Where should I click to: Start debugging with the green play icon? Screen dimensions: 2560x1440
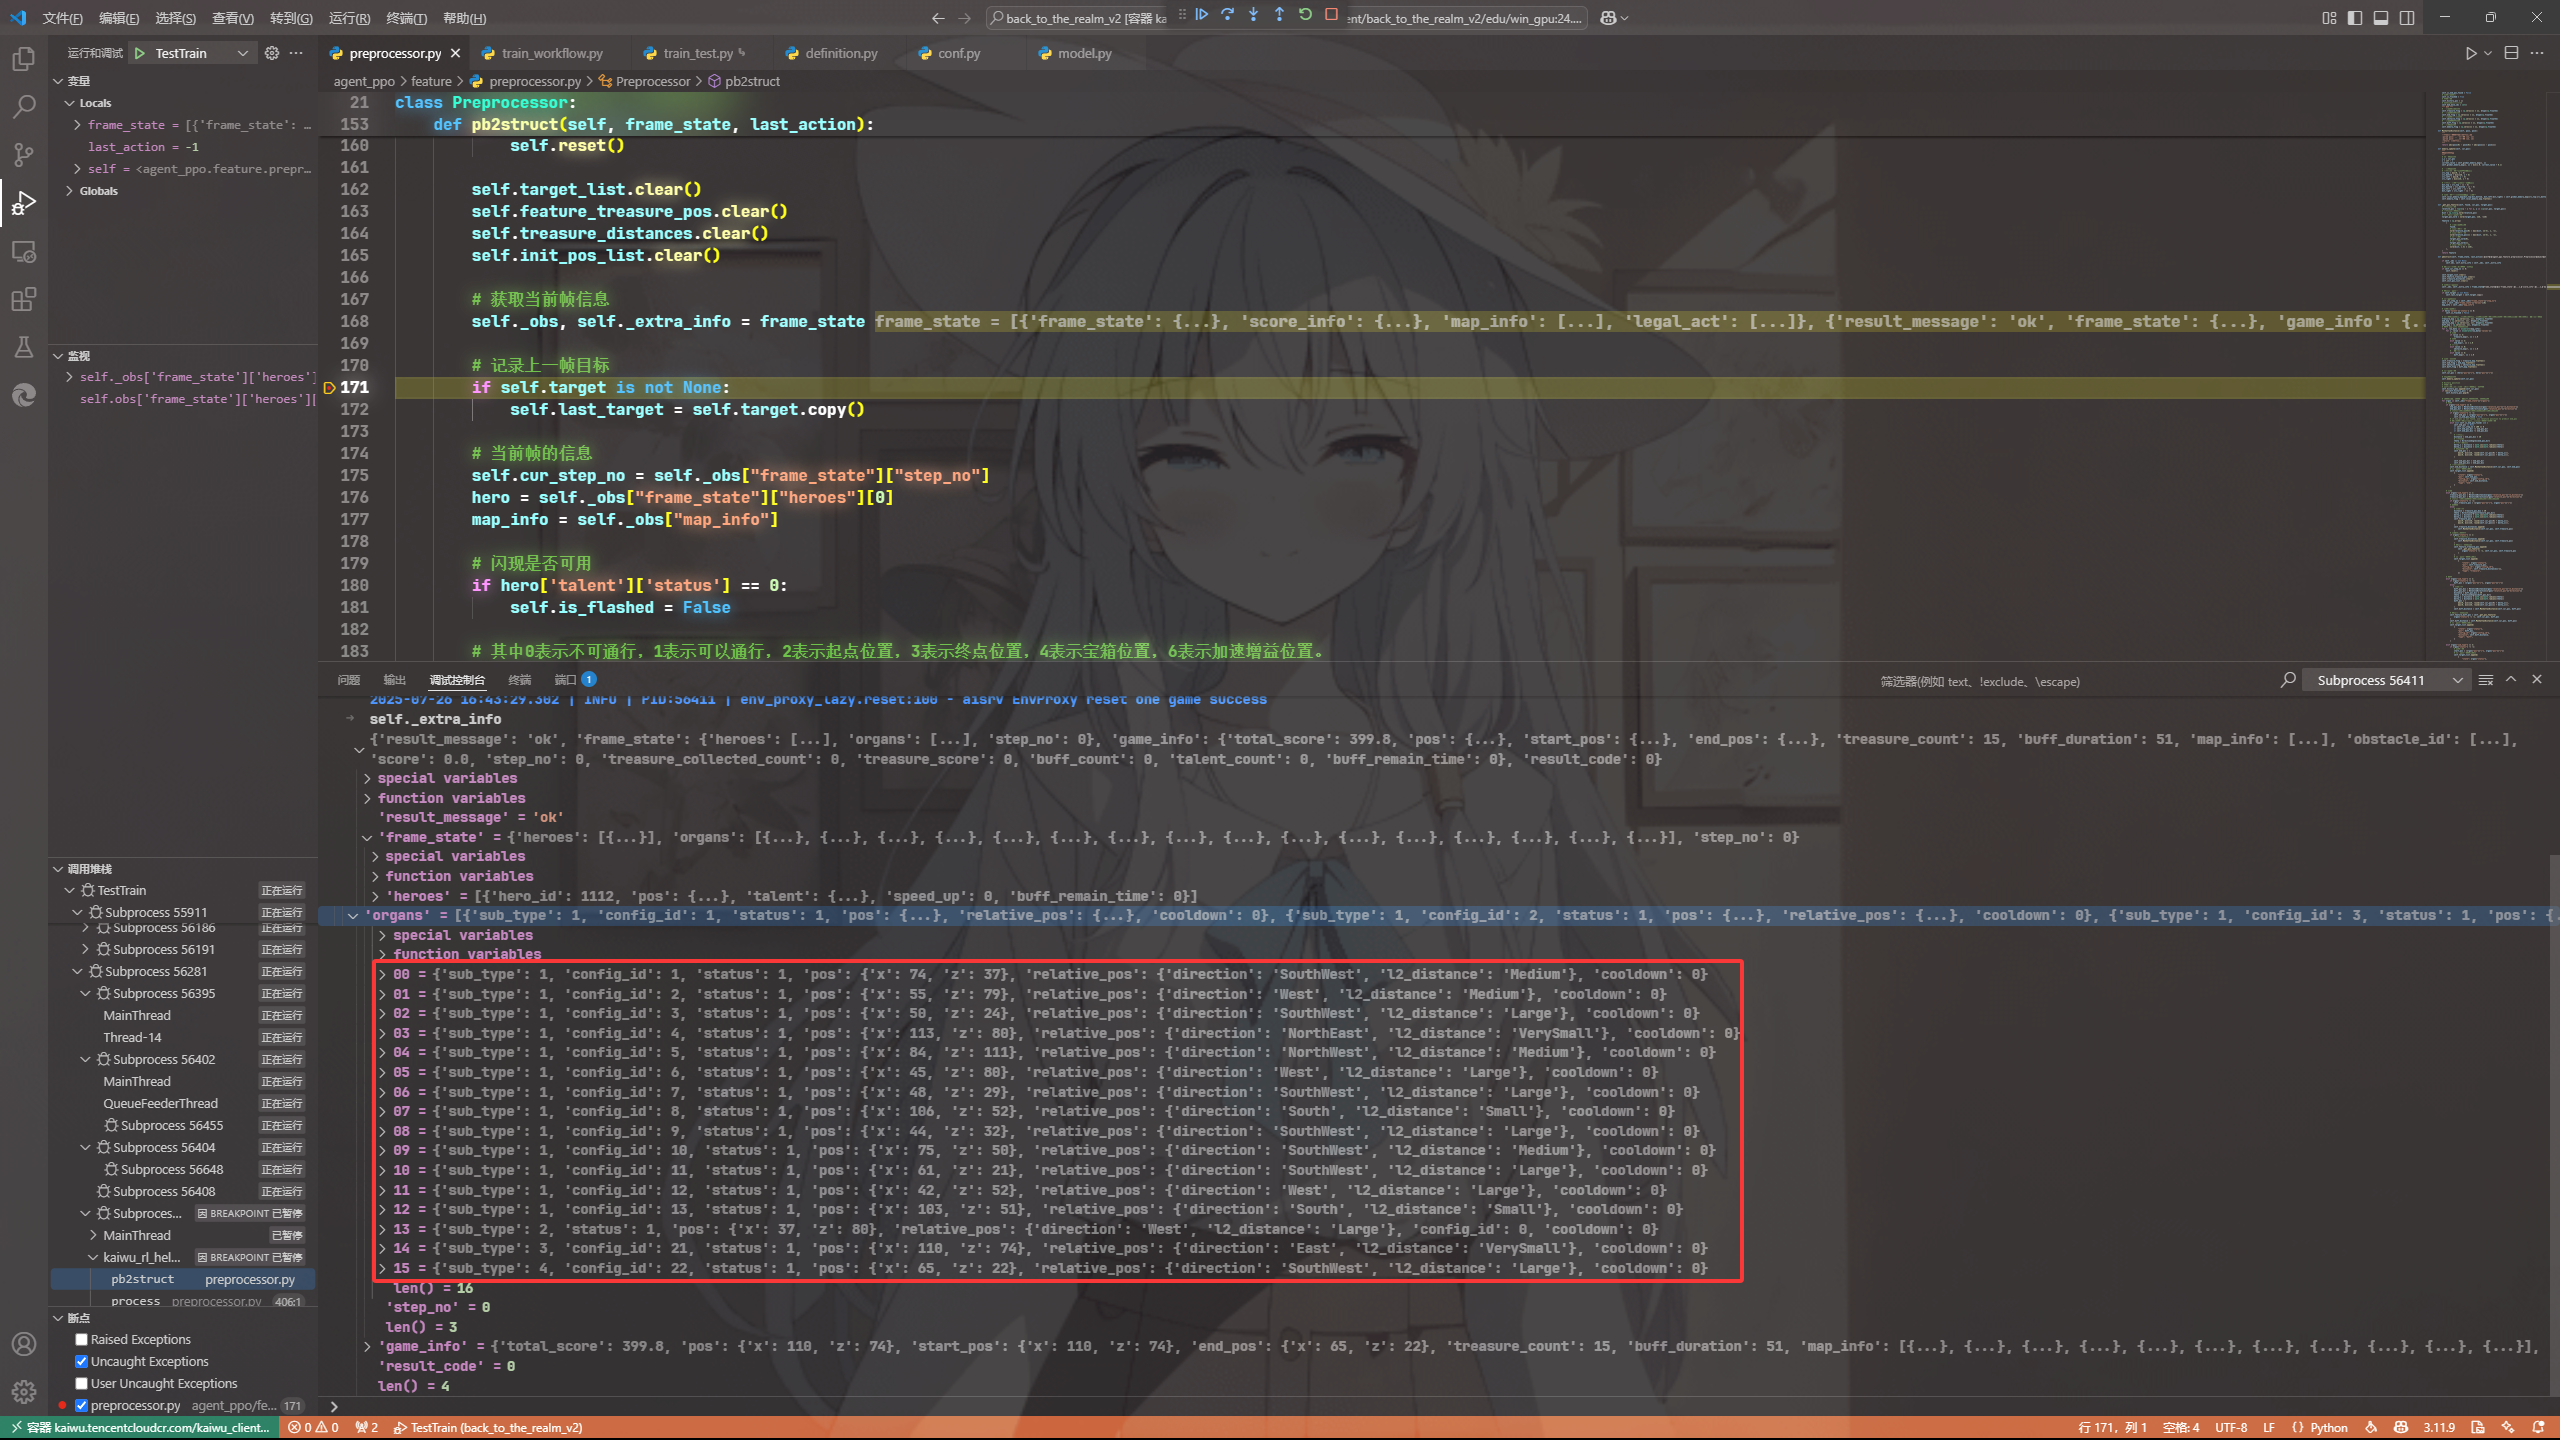pos(141,53)
